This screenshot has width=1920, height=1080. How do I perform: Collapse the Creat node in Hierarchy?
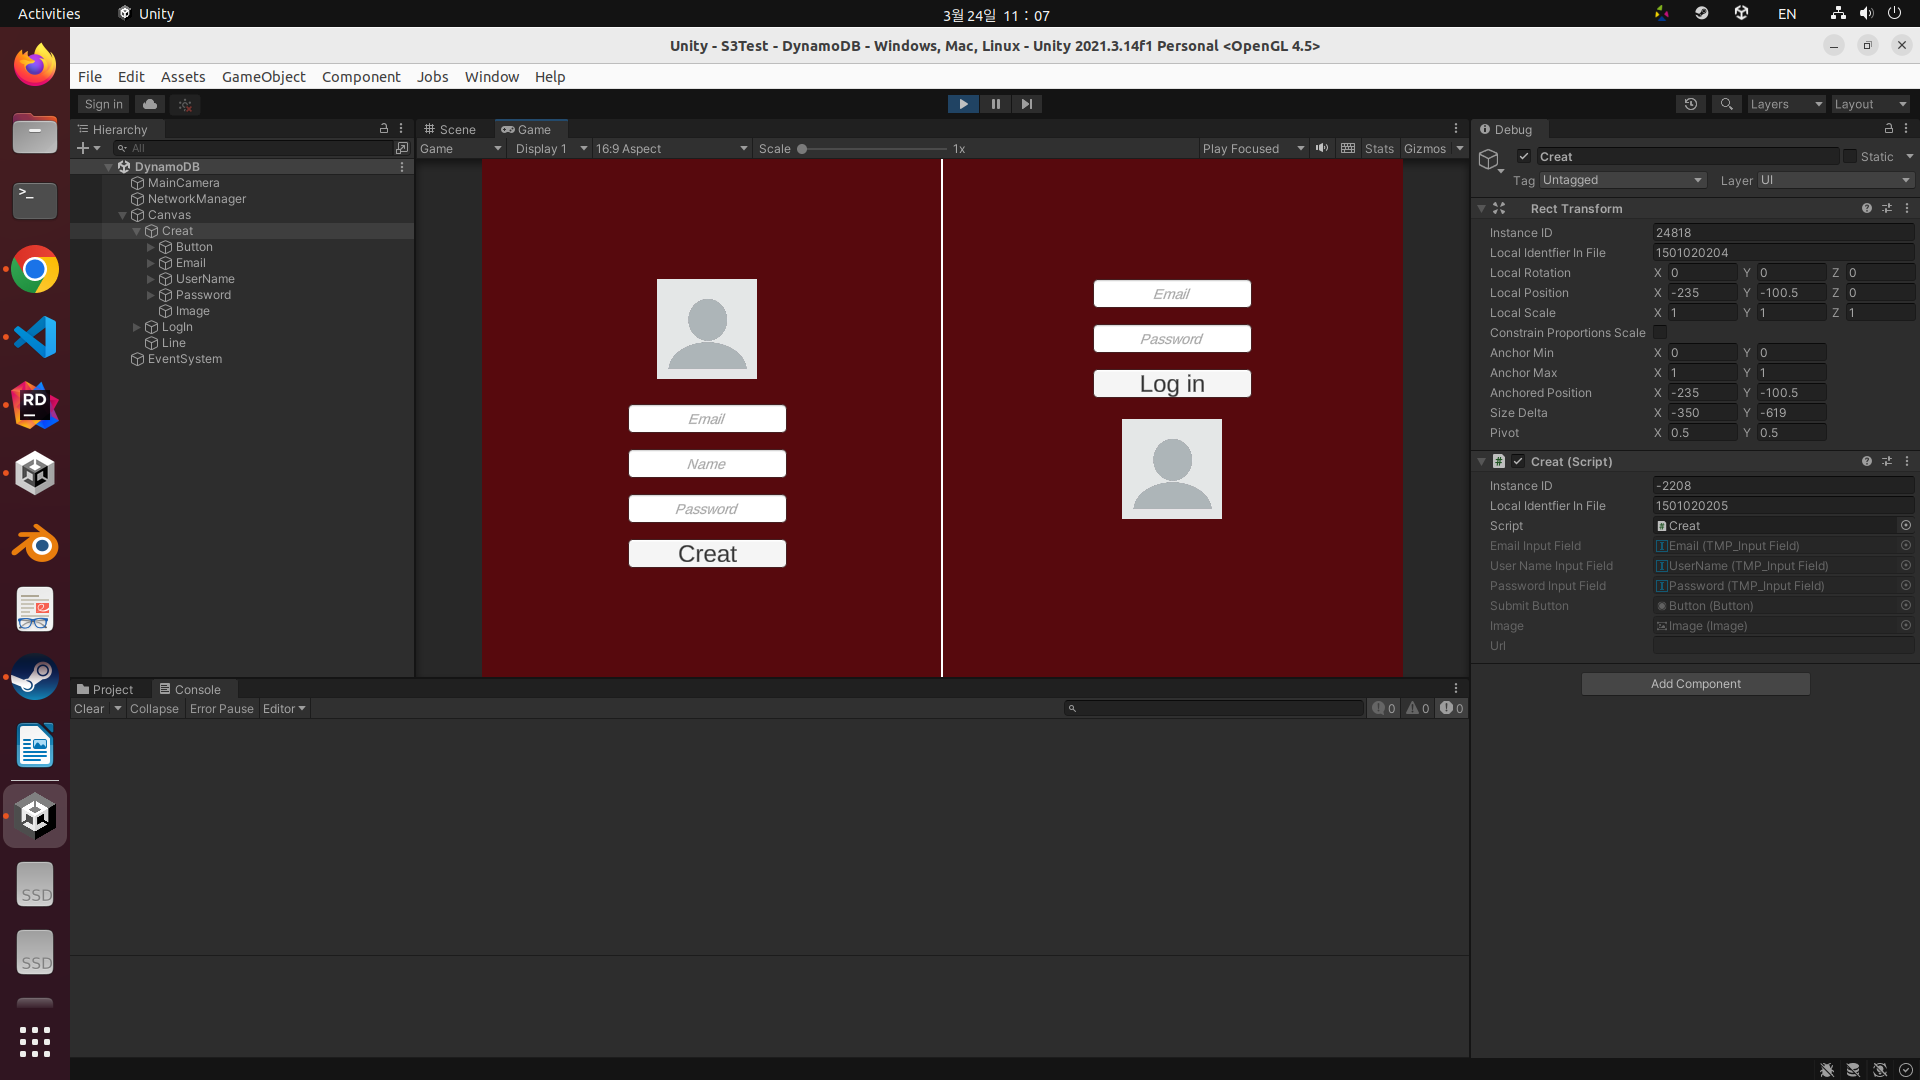tap(137, 231)
